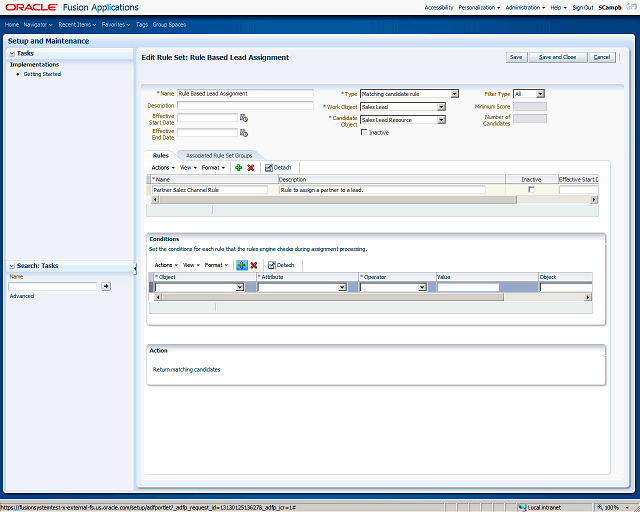640x512 pixels.
Task: Click the Partner Sales Channel Rule name cell
Action: (x=210, y=190)
